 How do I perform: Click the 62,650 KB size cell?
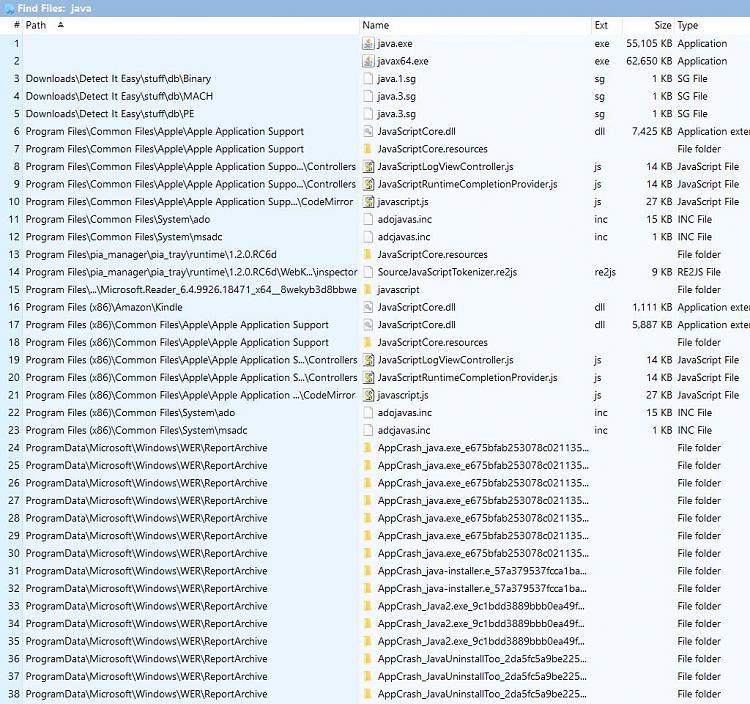tap(649, 61)
